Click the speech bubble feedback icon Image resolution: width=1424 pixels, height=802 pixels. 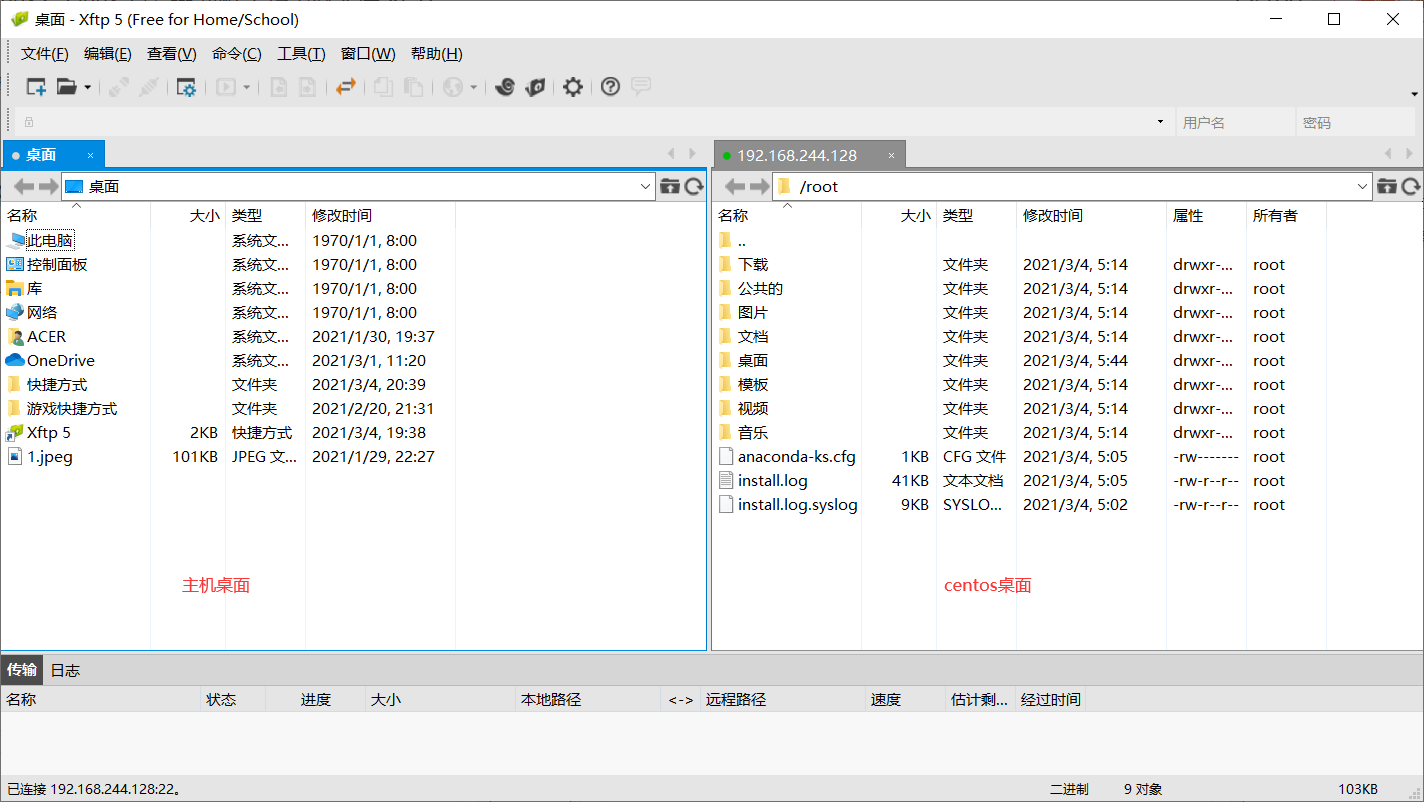pos(641,87)
